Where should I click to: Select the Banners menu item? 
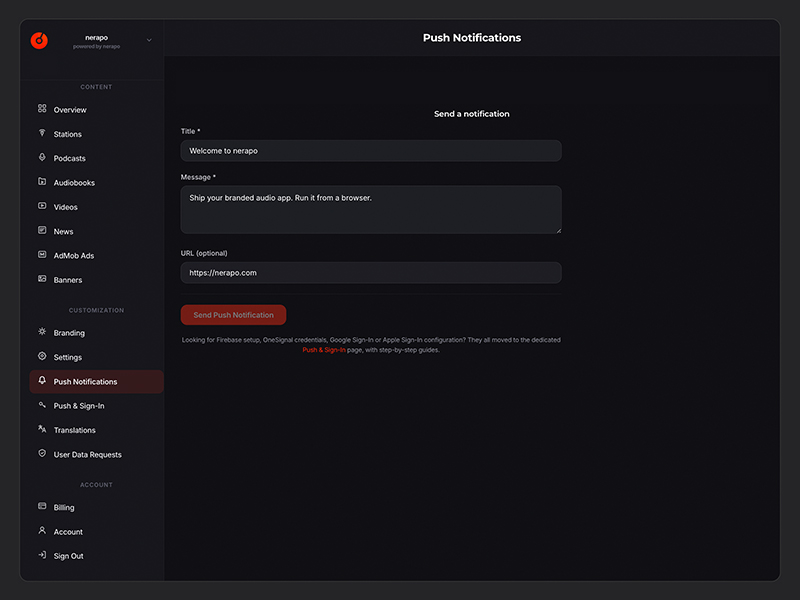pos(96,280)
